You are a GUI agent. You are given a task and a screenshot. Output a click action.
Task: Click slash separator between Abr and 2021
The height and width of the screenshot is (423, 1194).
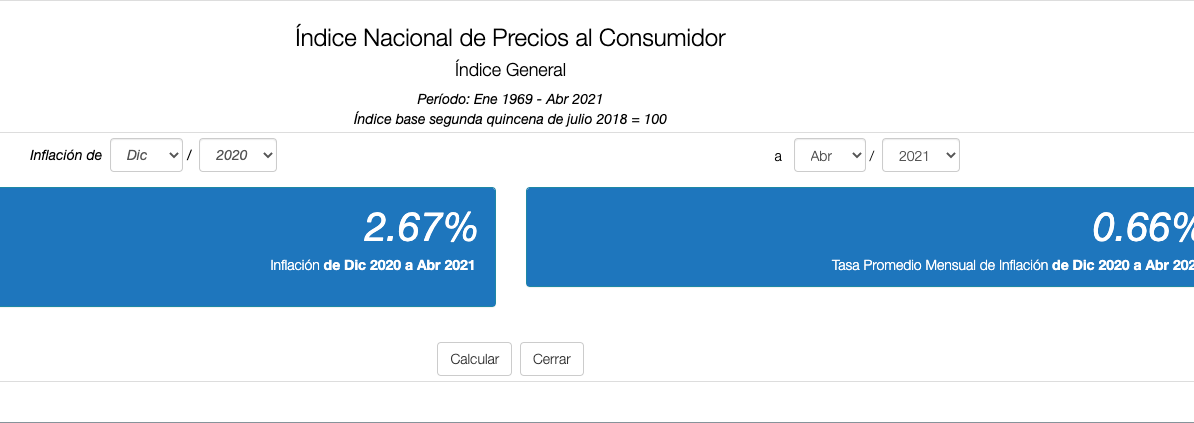pyautogui.click(x=874, y=155)
